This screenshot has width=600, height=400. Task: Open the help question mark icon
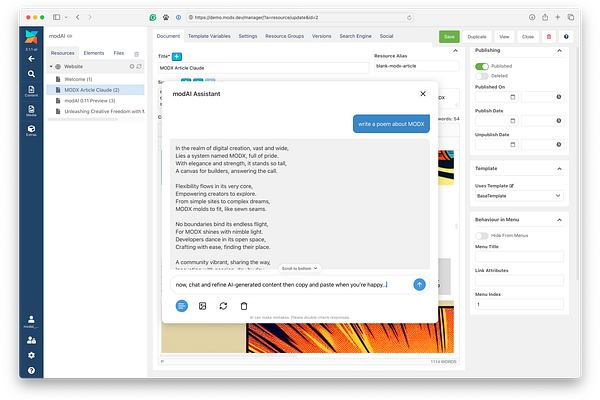31,370
